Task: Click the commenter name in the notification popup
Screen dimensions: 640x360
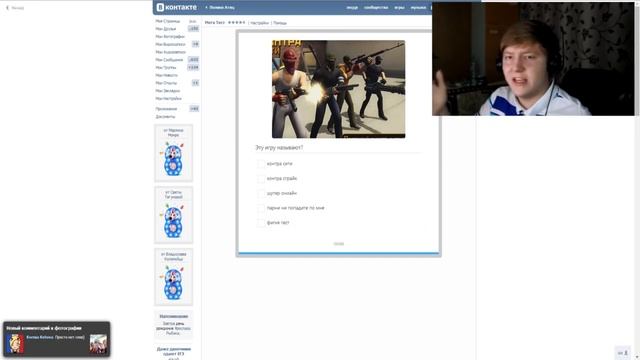Action: (40, 337)
